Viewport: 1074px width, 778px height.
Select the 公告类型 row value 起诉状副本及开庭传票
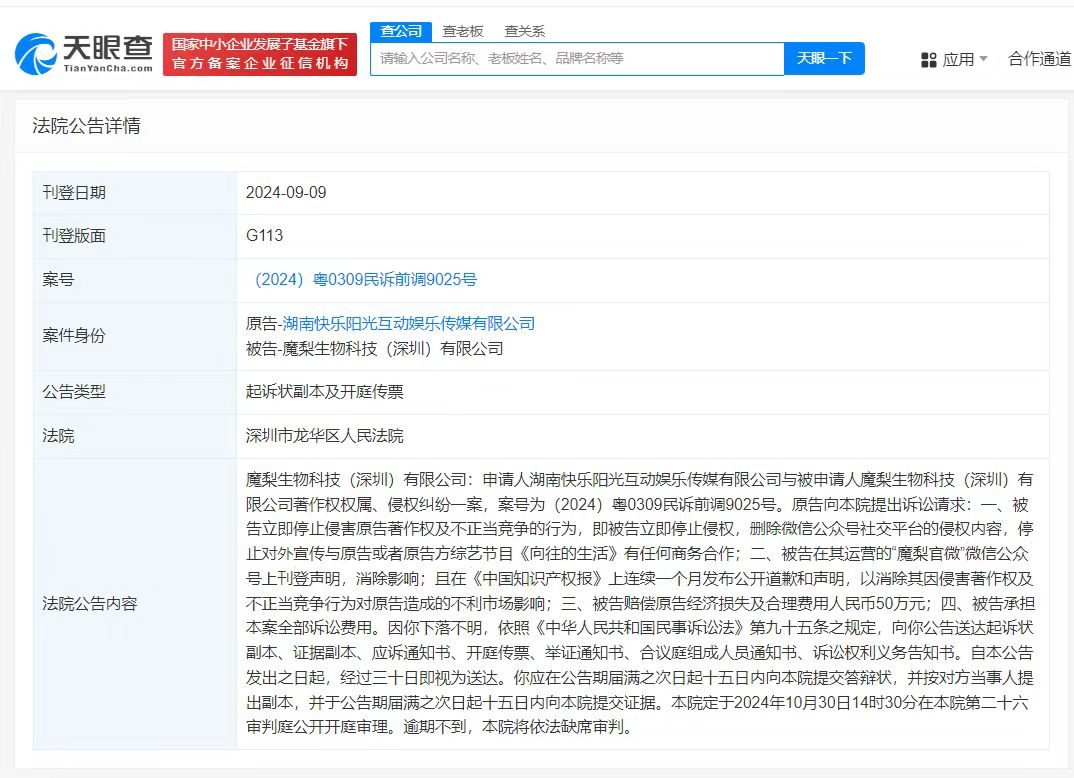[x=326, y=392]
